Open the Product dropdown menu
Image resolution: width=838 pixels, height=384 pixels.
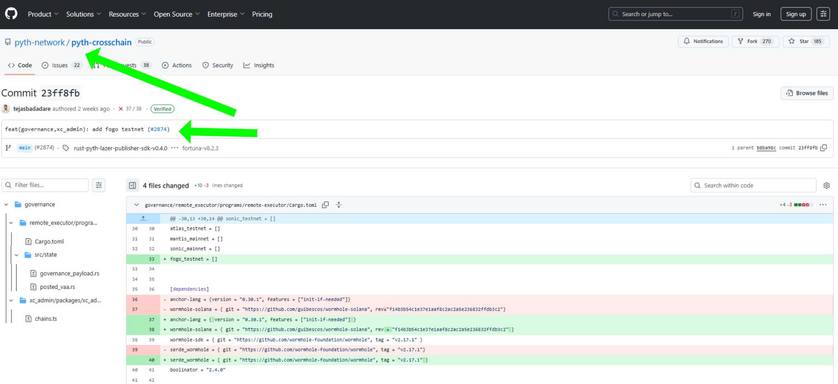point(43,14)
